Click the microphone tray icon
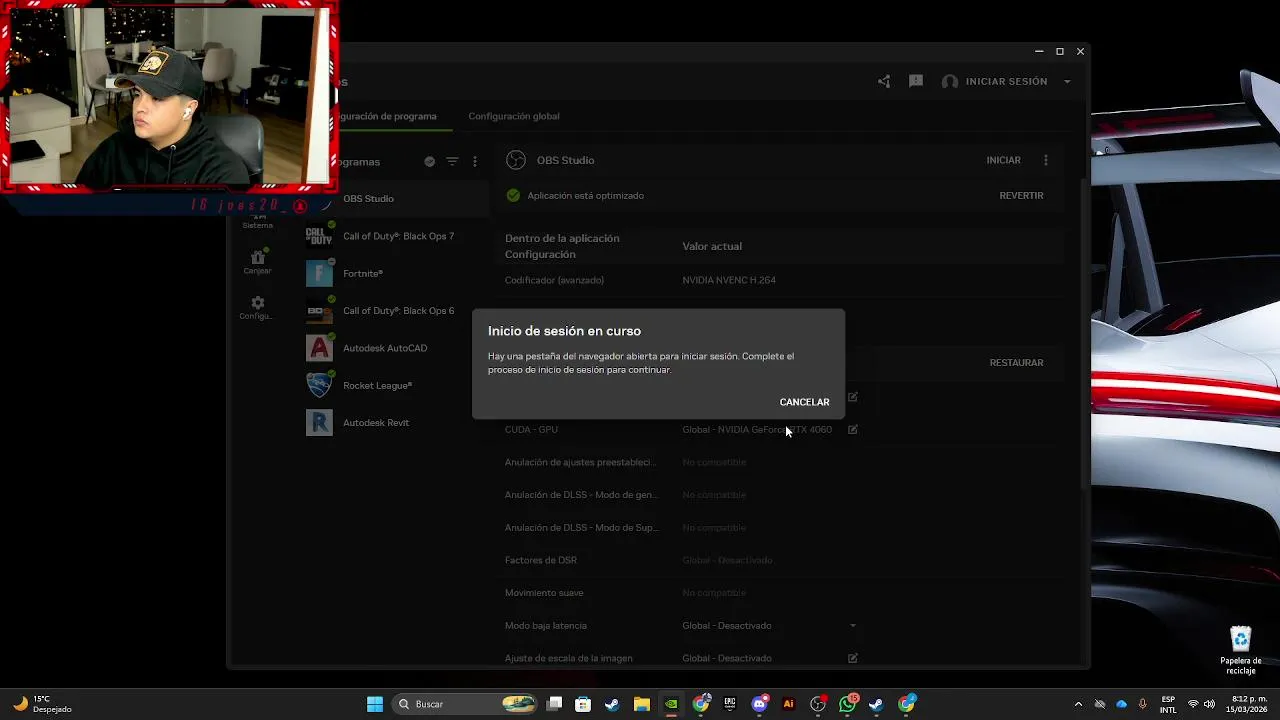Screen dimensions: 1280x720 [1142, 704]
